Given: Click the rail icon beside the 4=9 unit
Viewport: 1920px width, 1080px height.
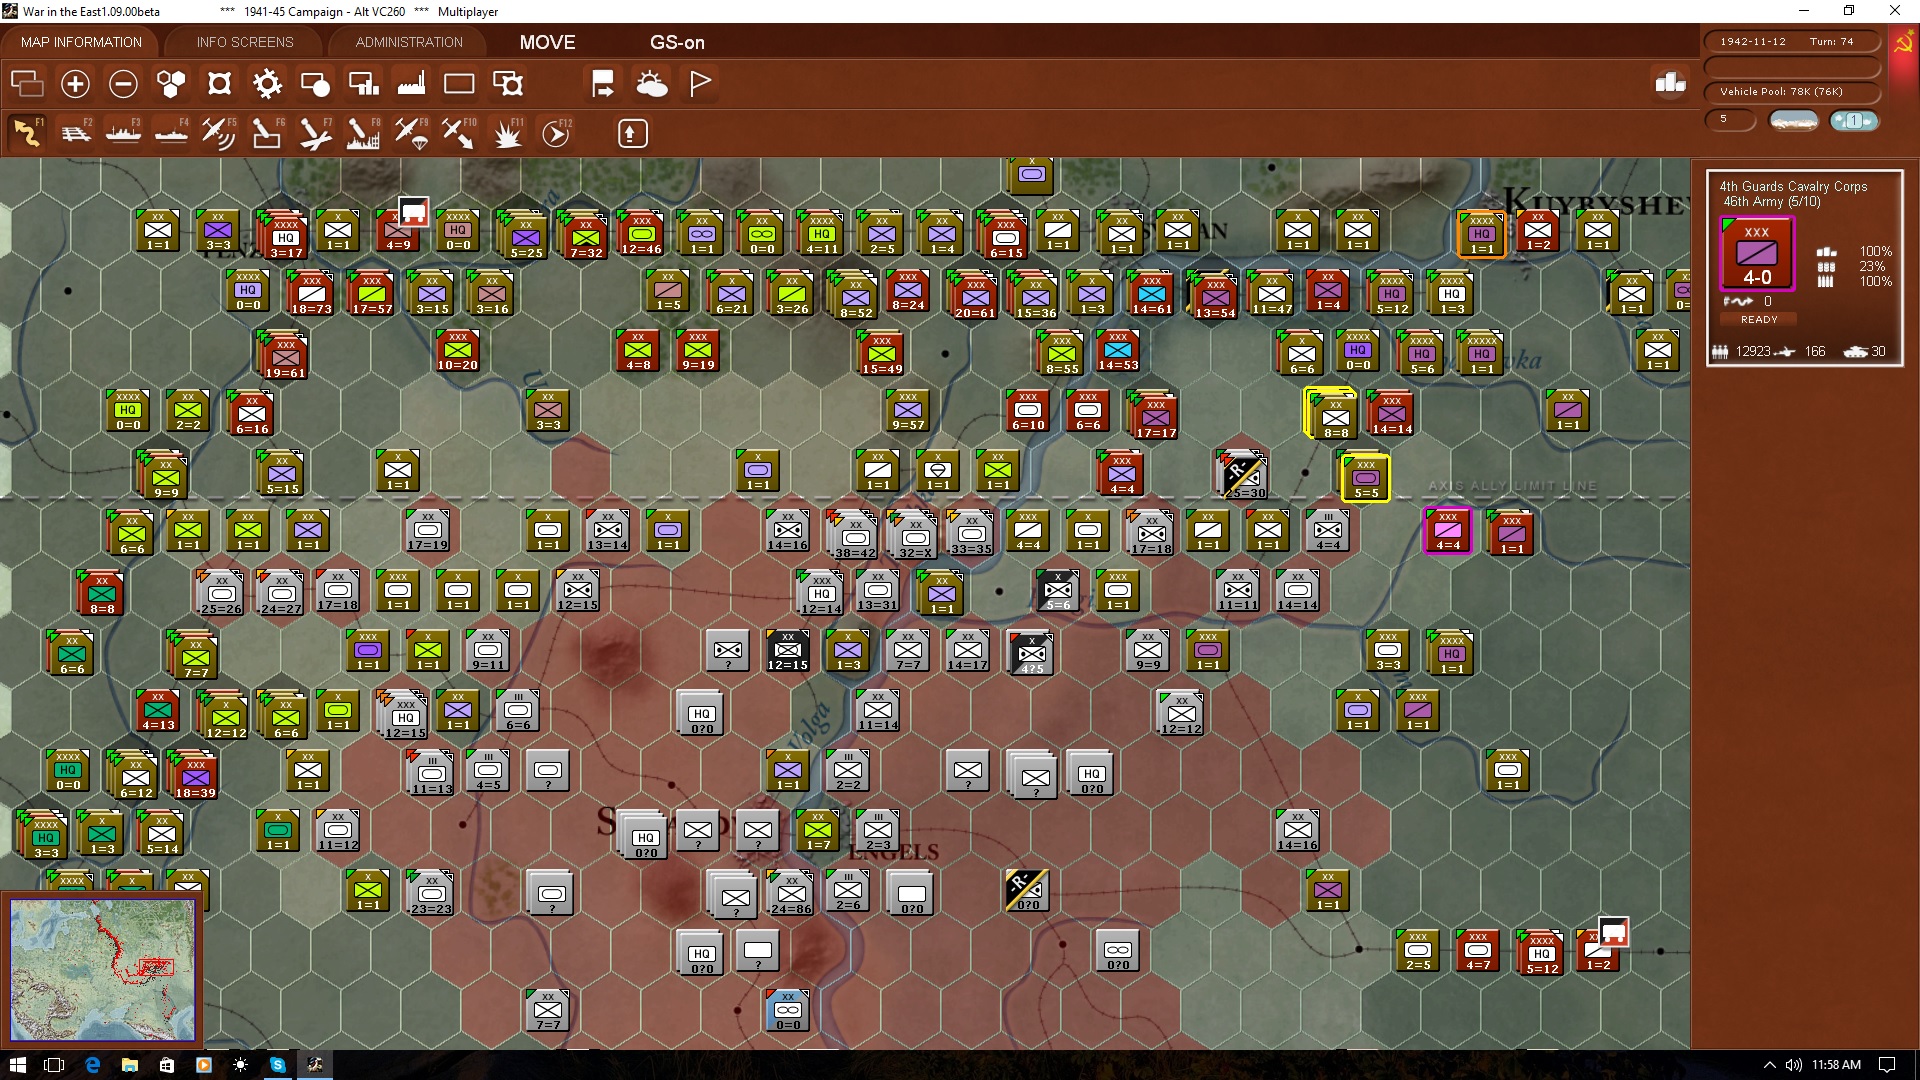Looking at the screenshot, I should point(413,212).
